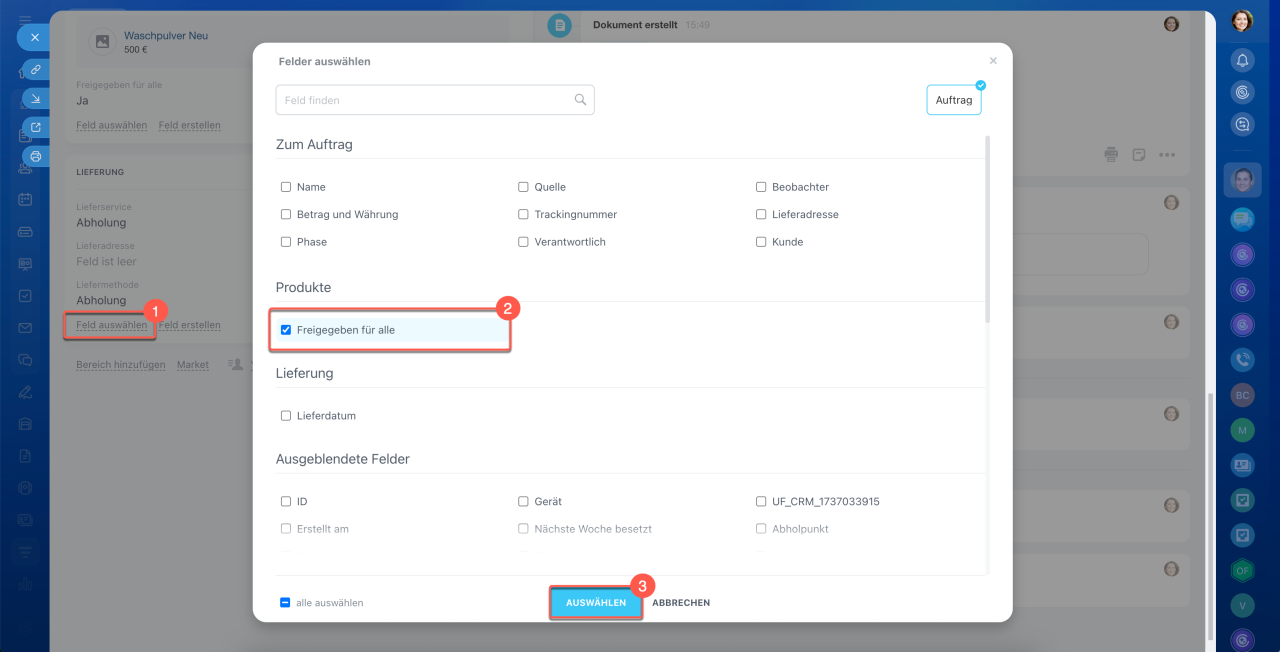Open the Waschpulver Neu product link
This screenshot has height=652, width=1280.
[x=166, y=35]
